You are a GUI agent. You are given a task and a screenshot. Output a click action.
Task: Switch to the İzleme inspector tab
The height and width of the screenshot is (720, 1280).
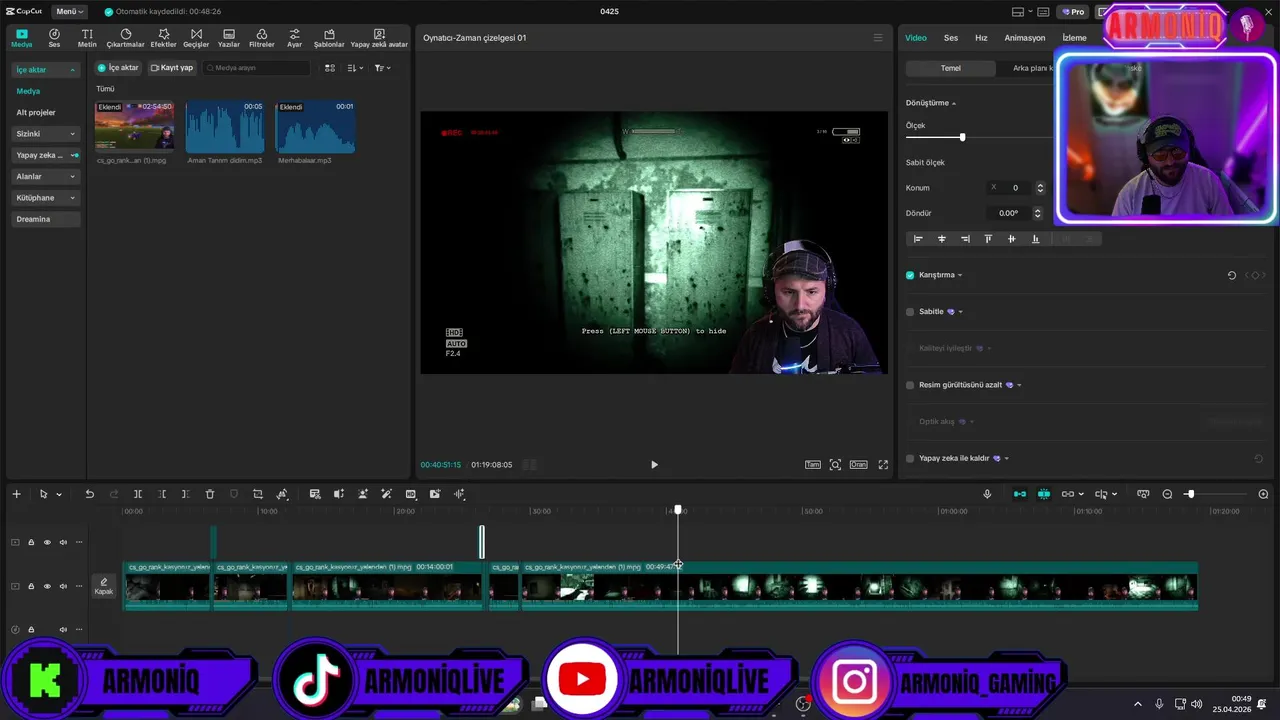click(x=1074, y=38)
